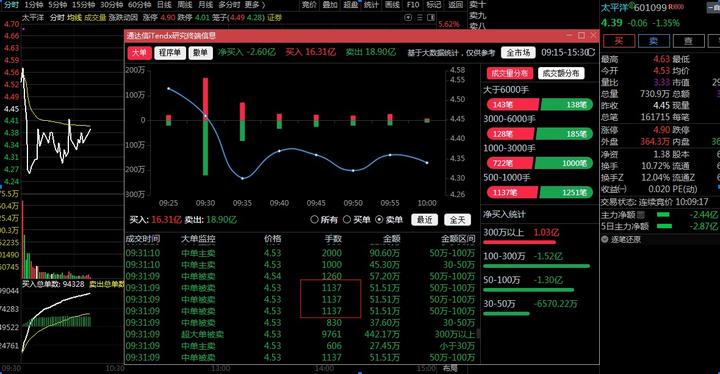Click the 100-300万 net inflow bar
This screenshot has height=374, width=720.
(x=536, y=266)
